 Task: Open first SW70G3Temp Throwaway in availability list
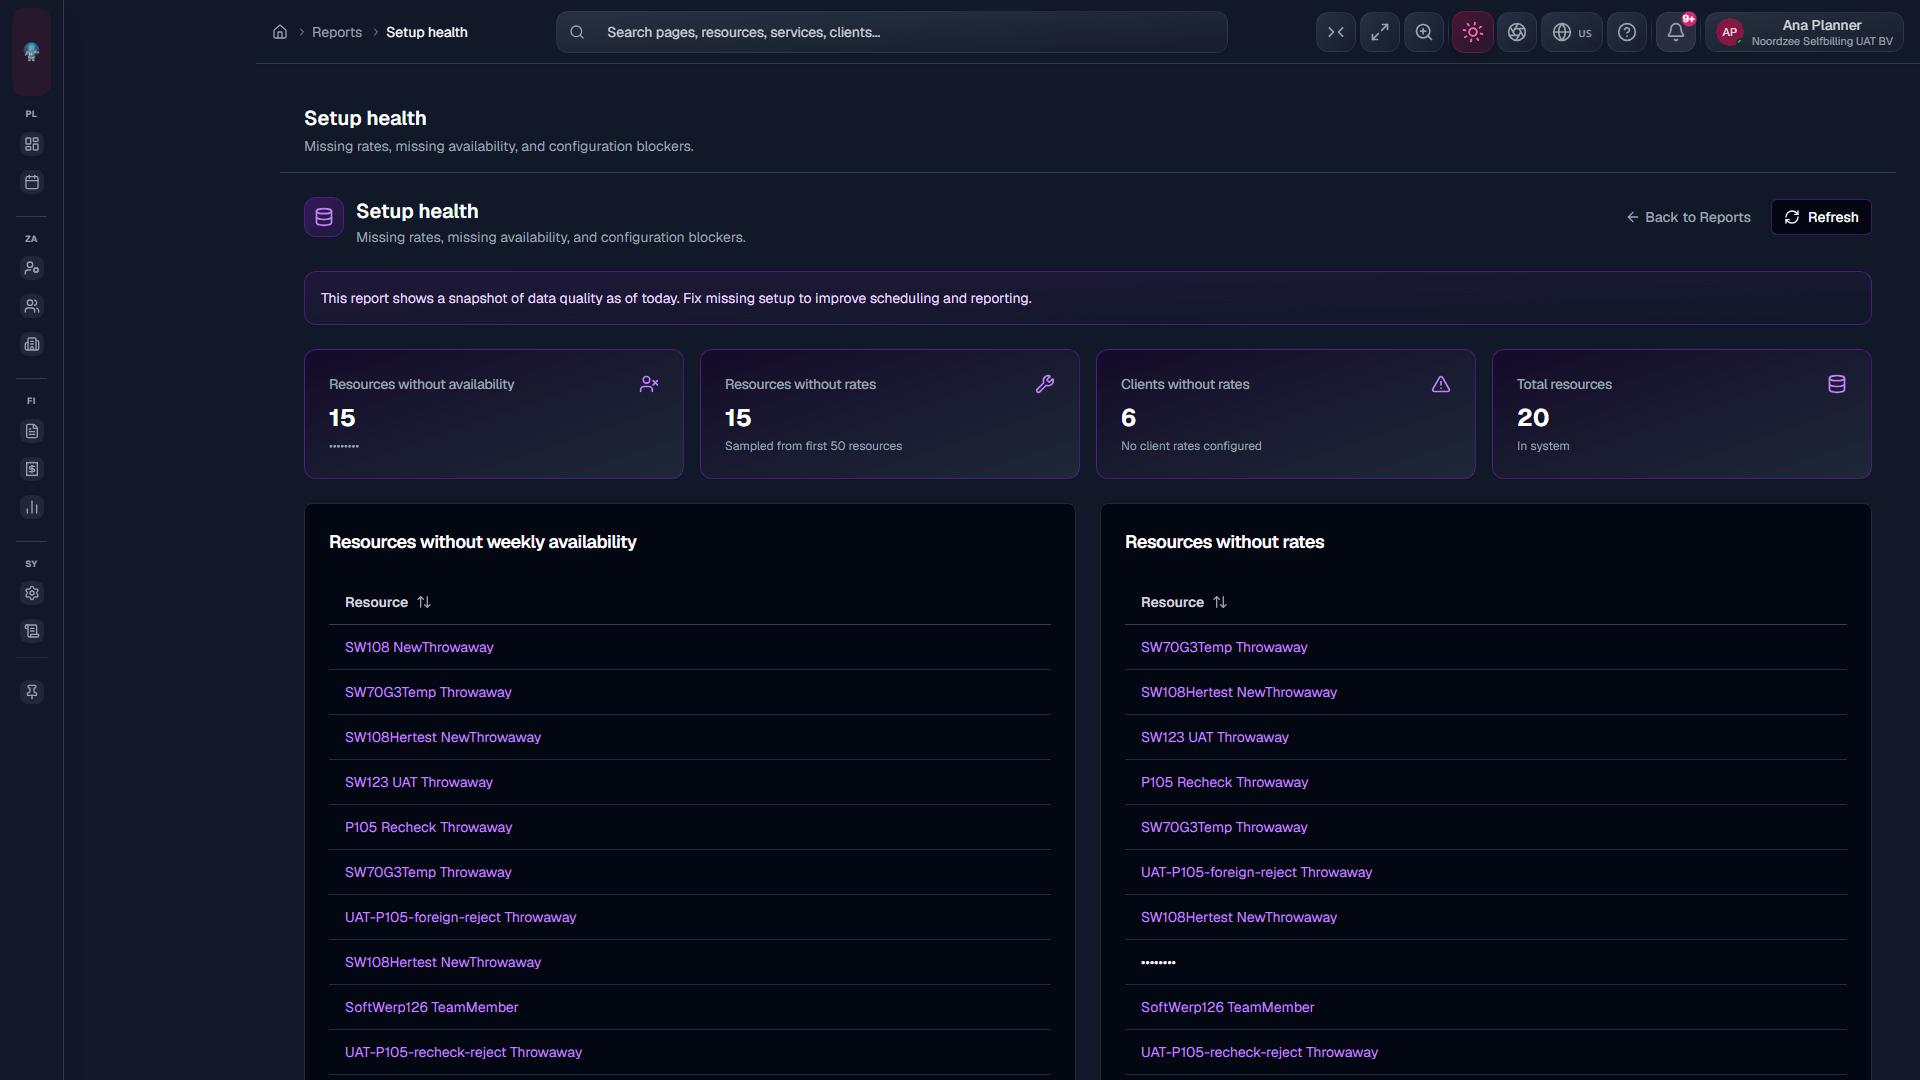coord(428,692)
